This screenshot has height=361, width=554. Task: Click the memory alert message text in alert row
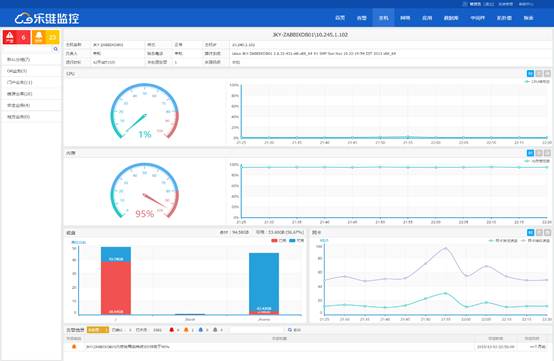coord(128,347)
